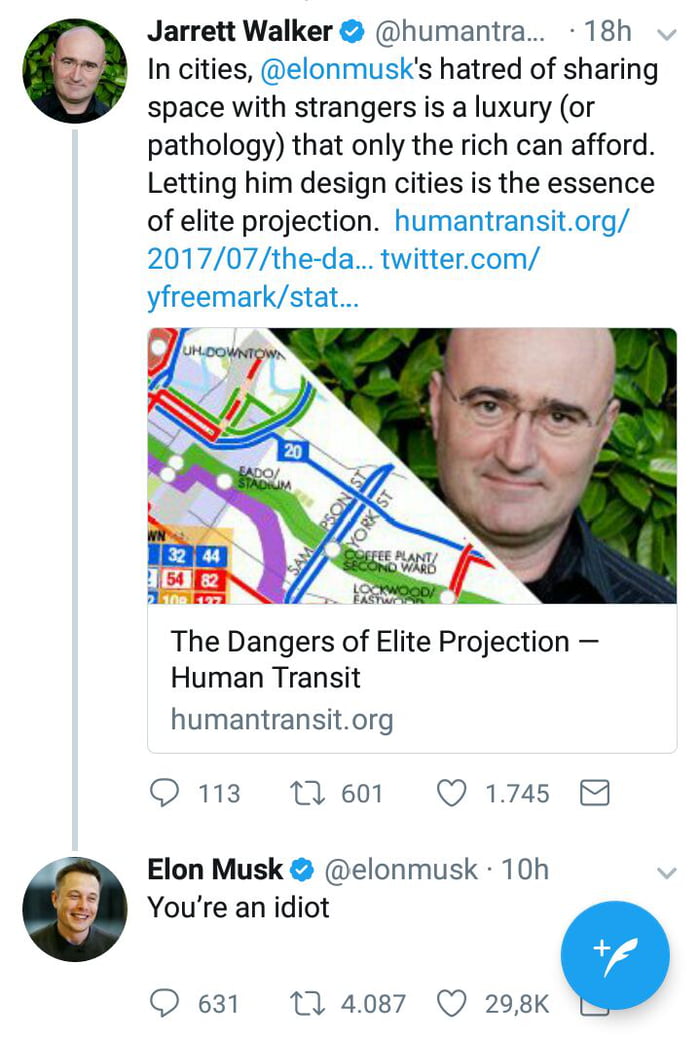Like Elon Musk's reply tweet
The width and height of the screenshot is (700, 1039).
pos(453,1003)
